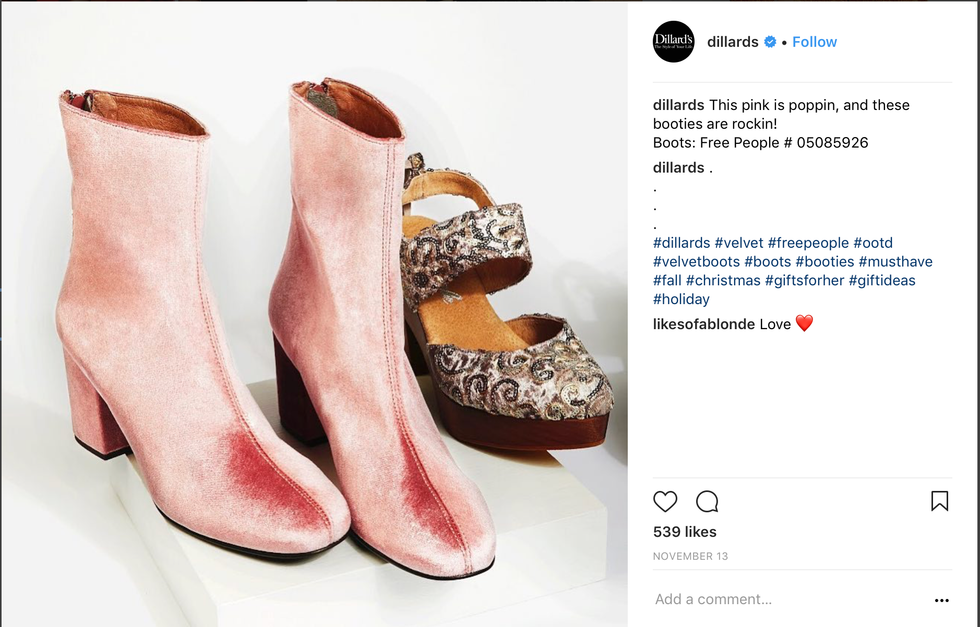Select the #velvetboots hashtag
Screen dimensions: 980x627
(696, 262)
